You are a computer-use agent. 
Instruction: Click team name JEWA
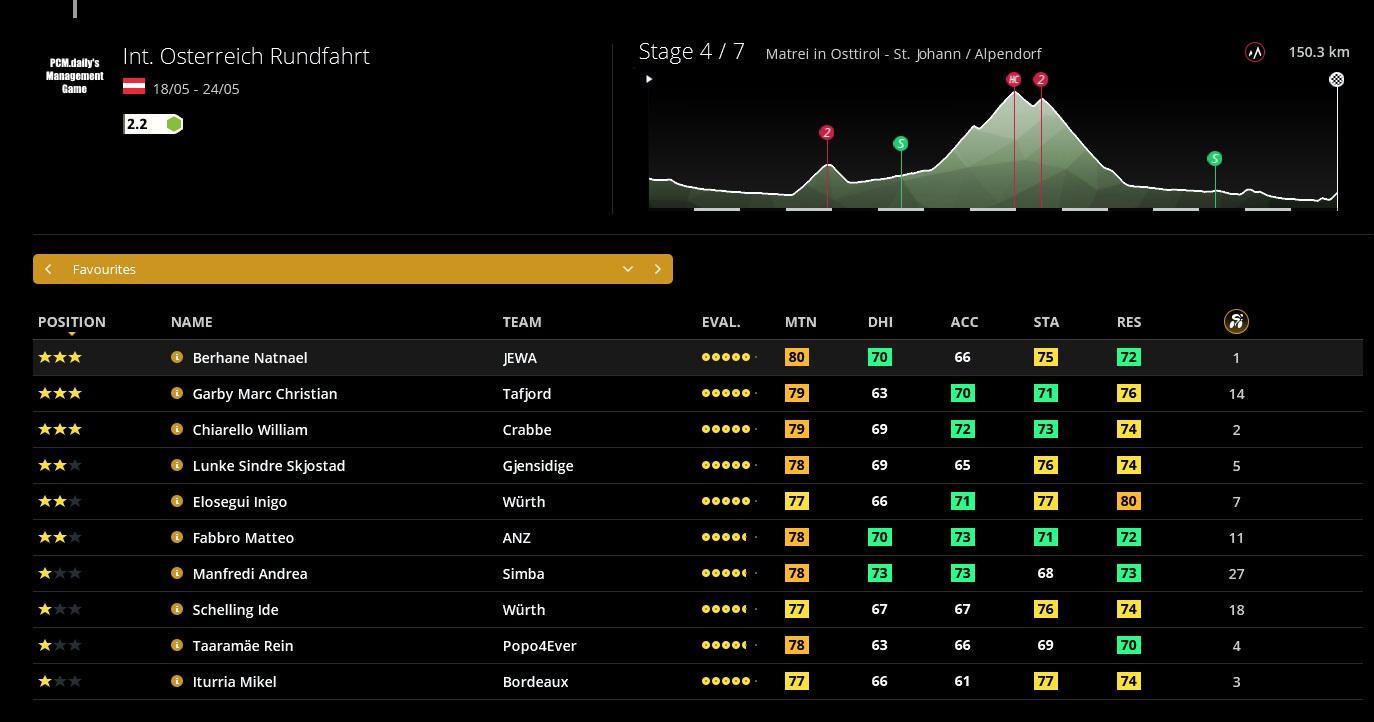click(520, 358)
